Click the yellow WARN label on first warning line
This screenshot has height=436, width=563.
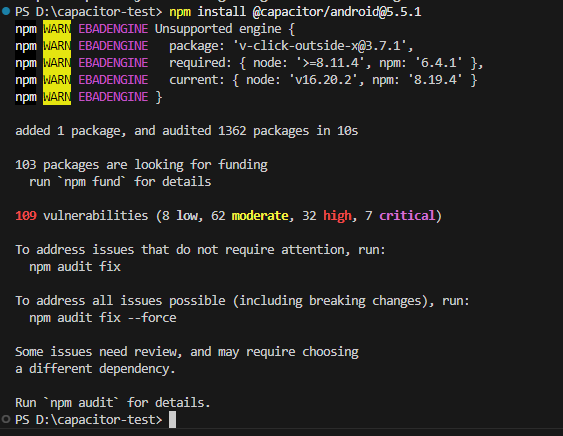tap(57, 29)
